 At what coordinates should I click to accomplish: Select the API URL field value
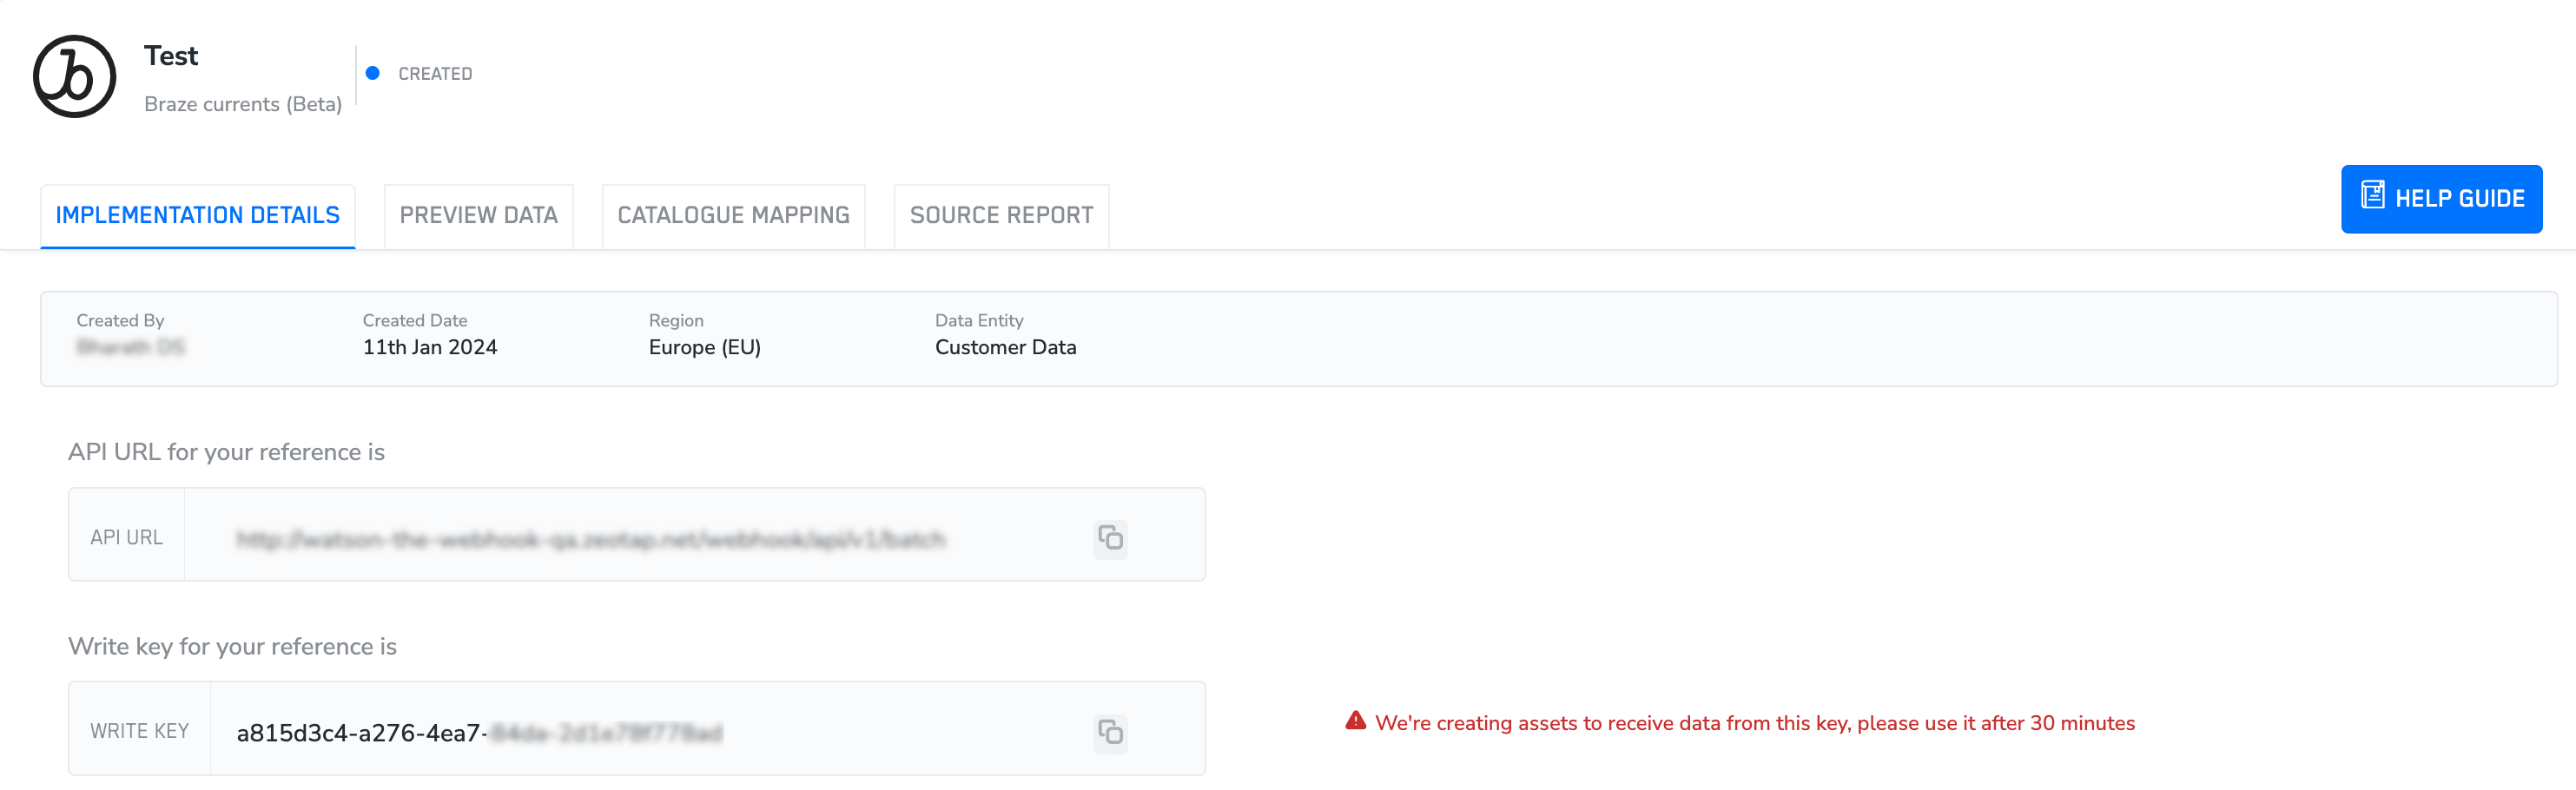(592, 537)
